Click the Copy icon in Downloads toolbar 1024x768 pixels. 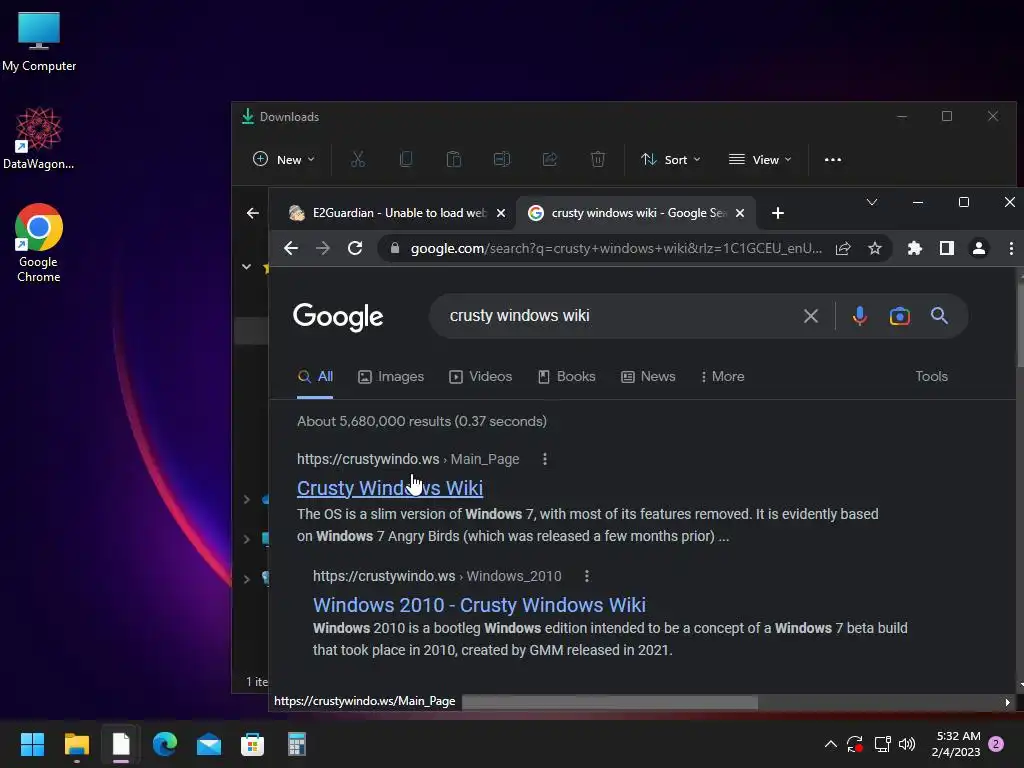click(x=406, y=159)
